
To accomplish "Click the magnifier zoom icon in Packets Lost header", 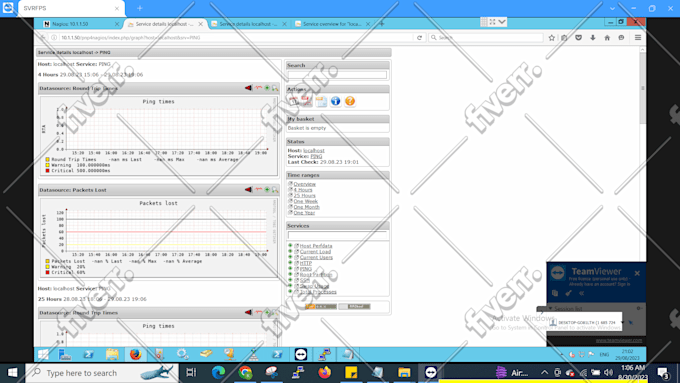I will tap(275, 190).
